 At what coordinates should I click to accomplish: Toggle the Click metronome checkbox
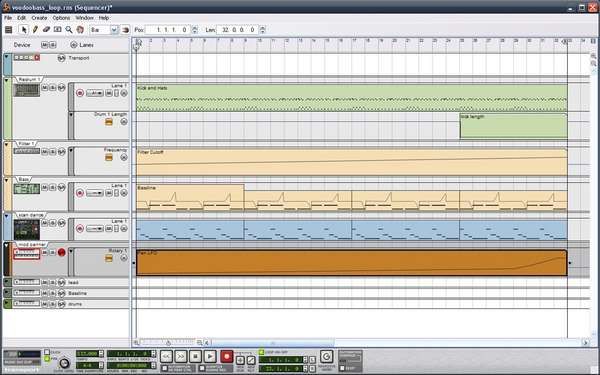(47, 352)
